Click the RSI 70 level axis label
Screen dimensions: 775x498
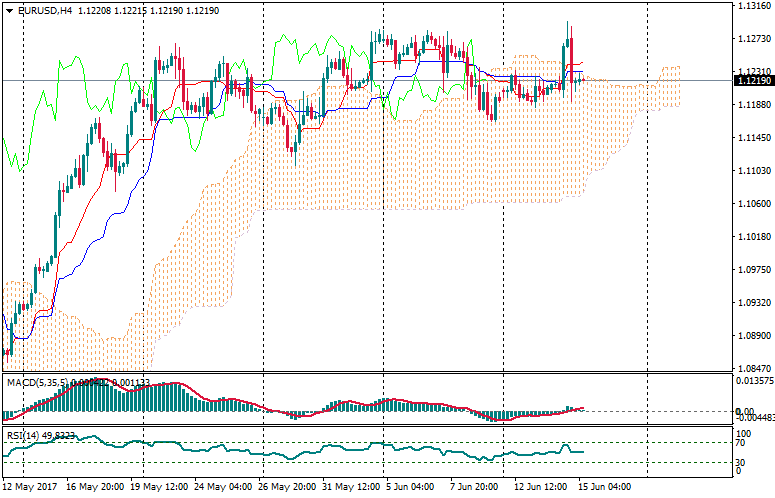coord(740,442)
